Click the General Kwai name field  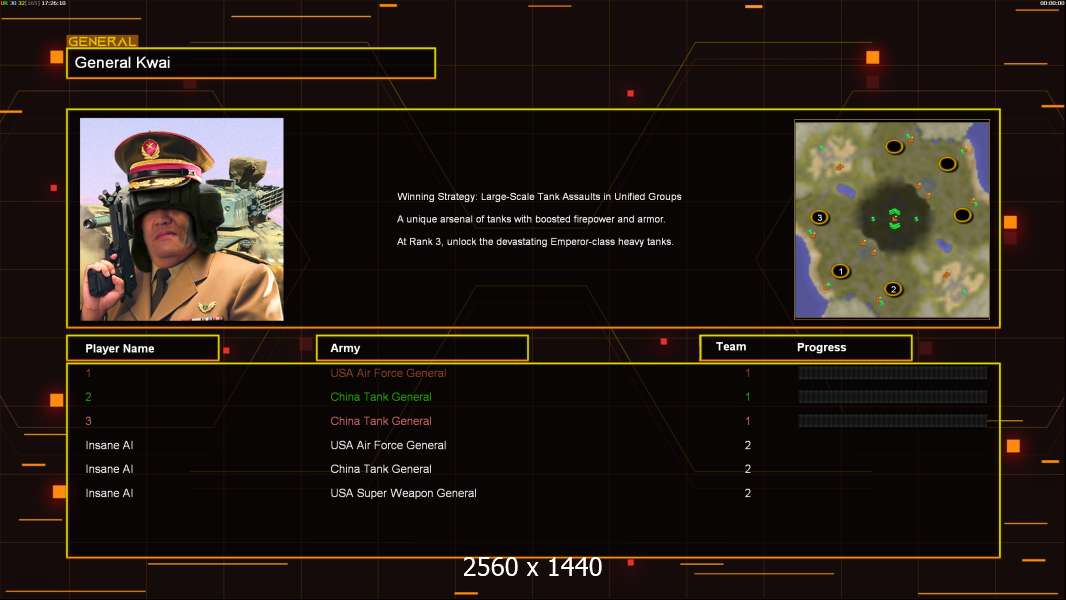pyautogui.click(x=251, y=63)
